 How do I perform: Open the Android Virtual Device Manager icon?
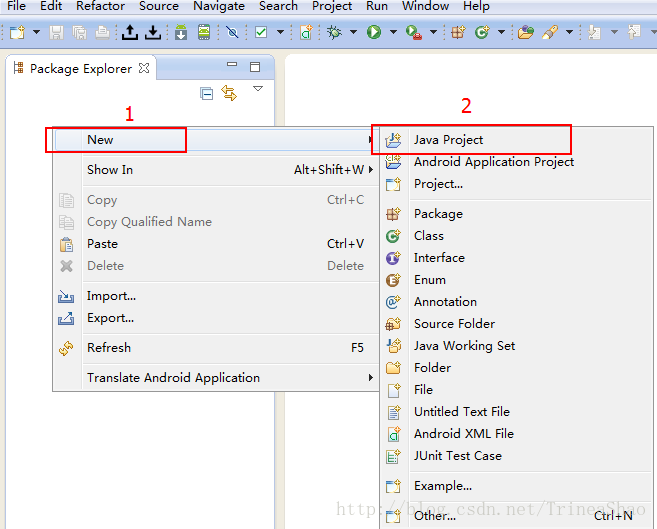(204, 32)
